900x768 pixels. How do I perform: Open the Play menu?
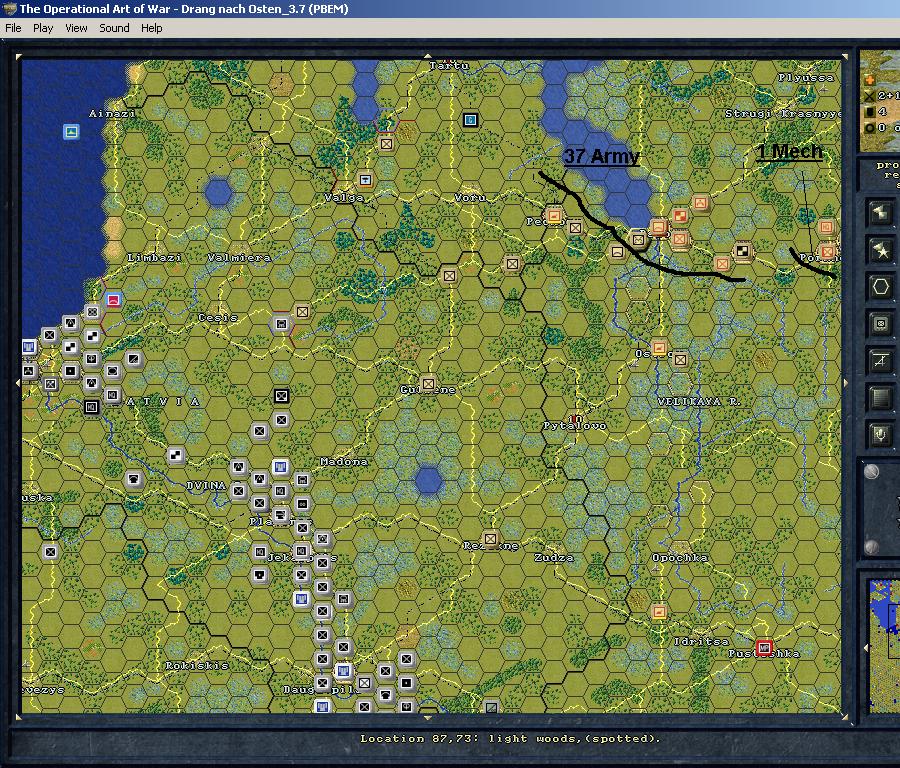tap(42, 28)
